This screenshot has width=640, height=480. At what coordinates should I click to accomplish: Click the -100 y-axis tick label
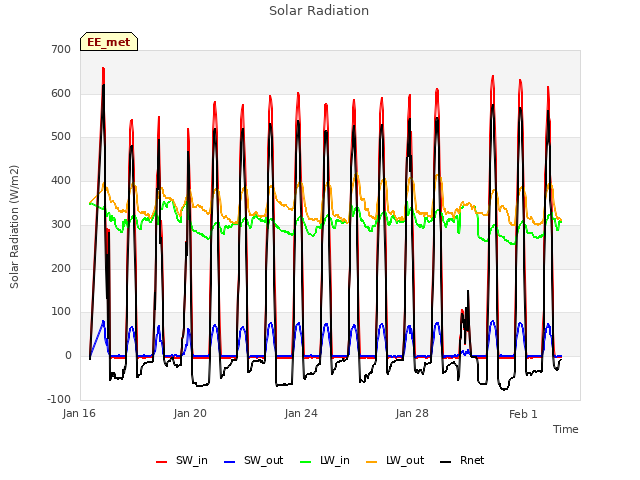tap(59, 399)
